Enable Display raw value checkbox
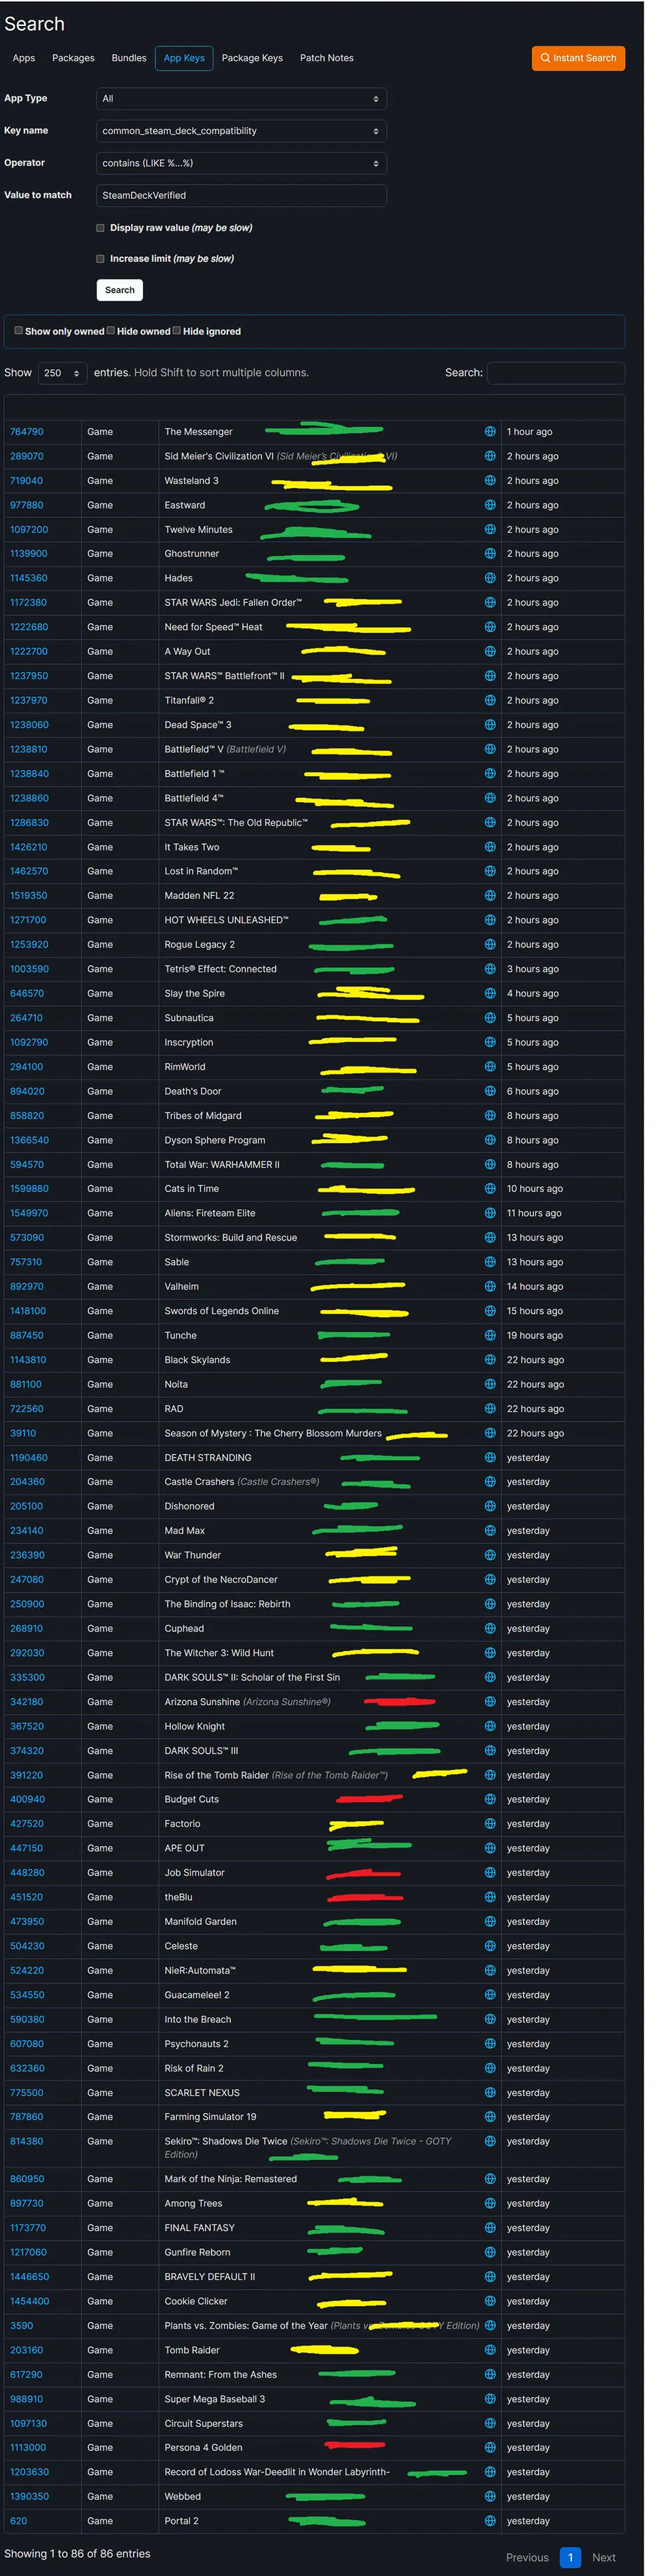This screenshot has height=2576, width=665. pyautogui.click(x=100, y=228)
